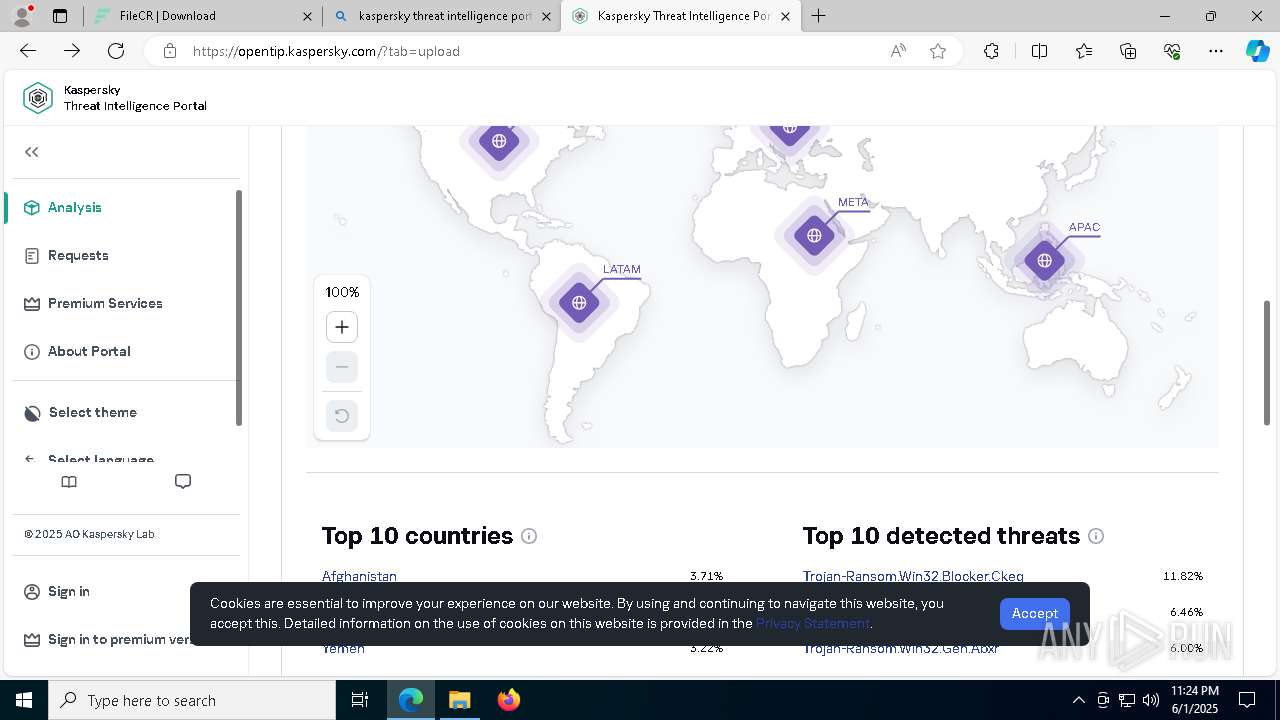
Task: Add page to favorites star
Action: (x=938, y=51)
